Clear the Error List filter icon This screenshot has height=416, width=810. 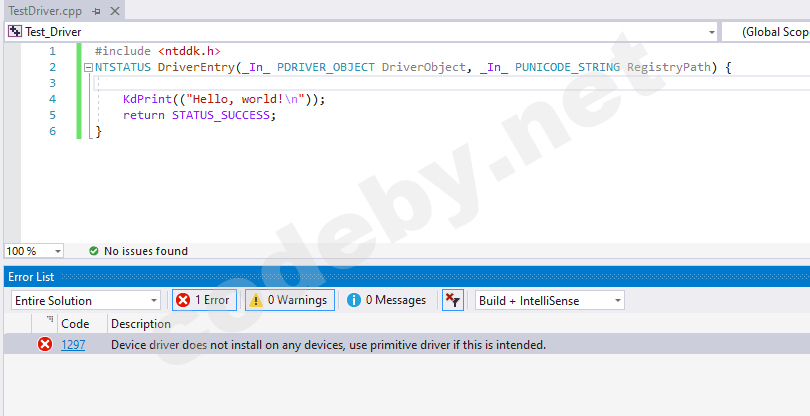click(x=452, y=300)
